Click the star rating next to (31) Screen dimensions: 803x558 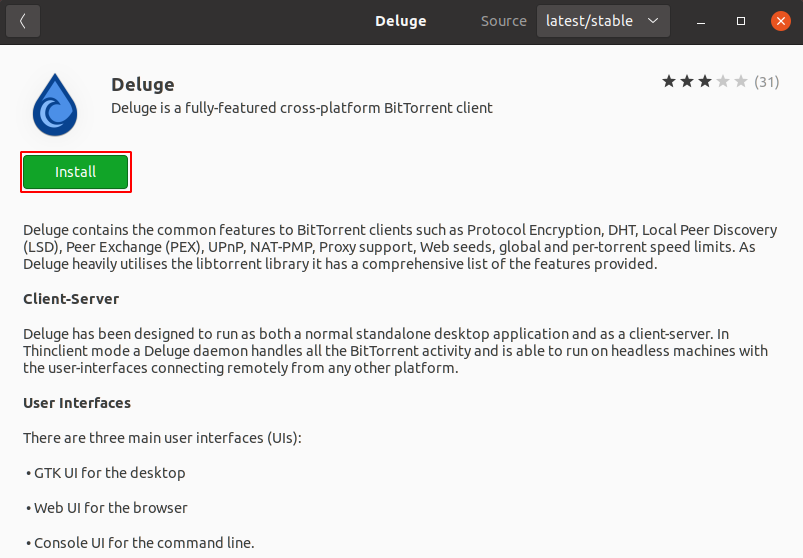coord(705,81)
